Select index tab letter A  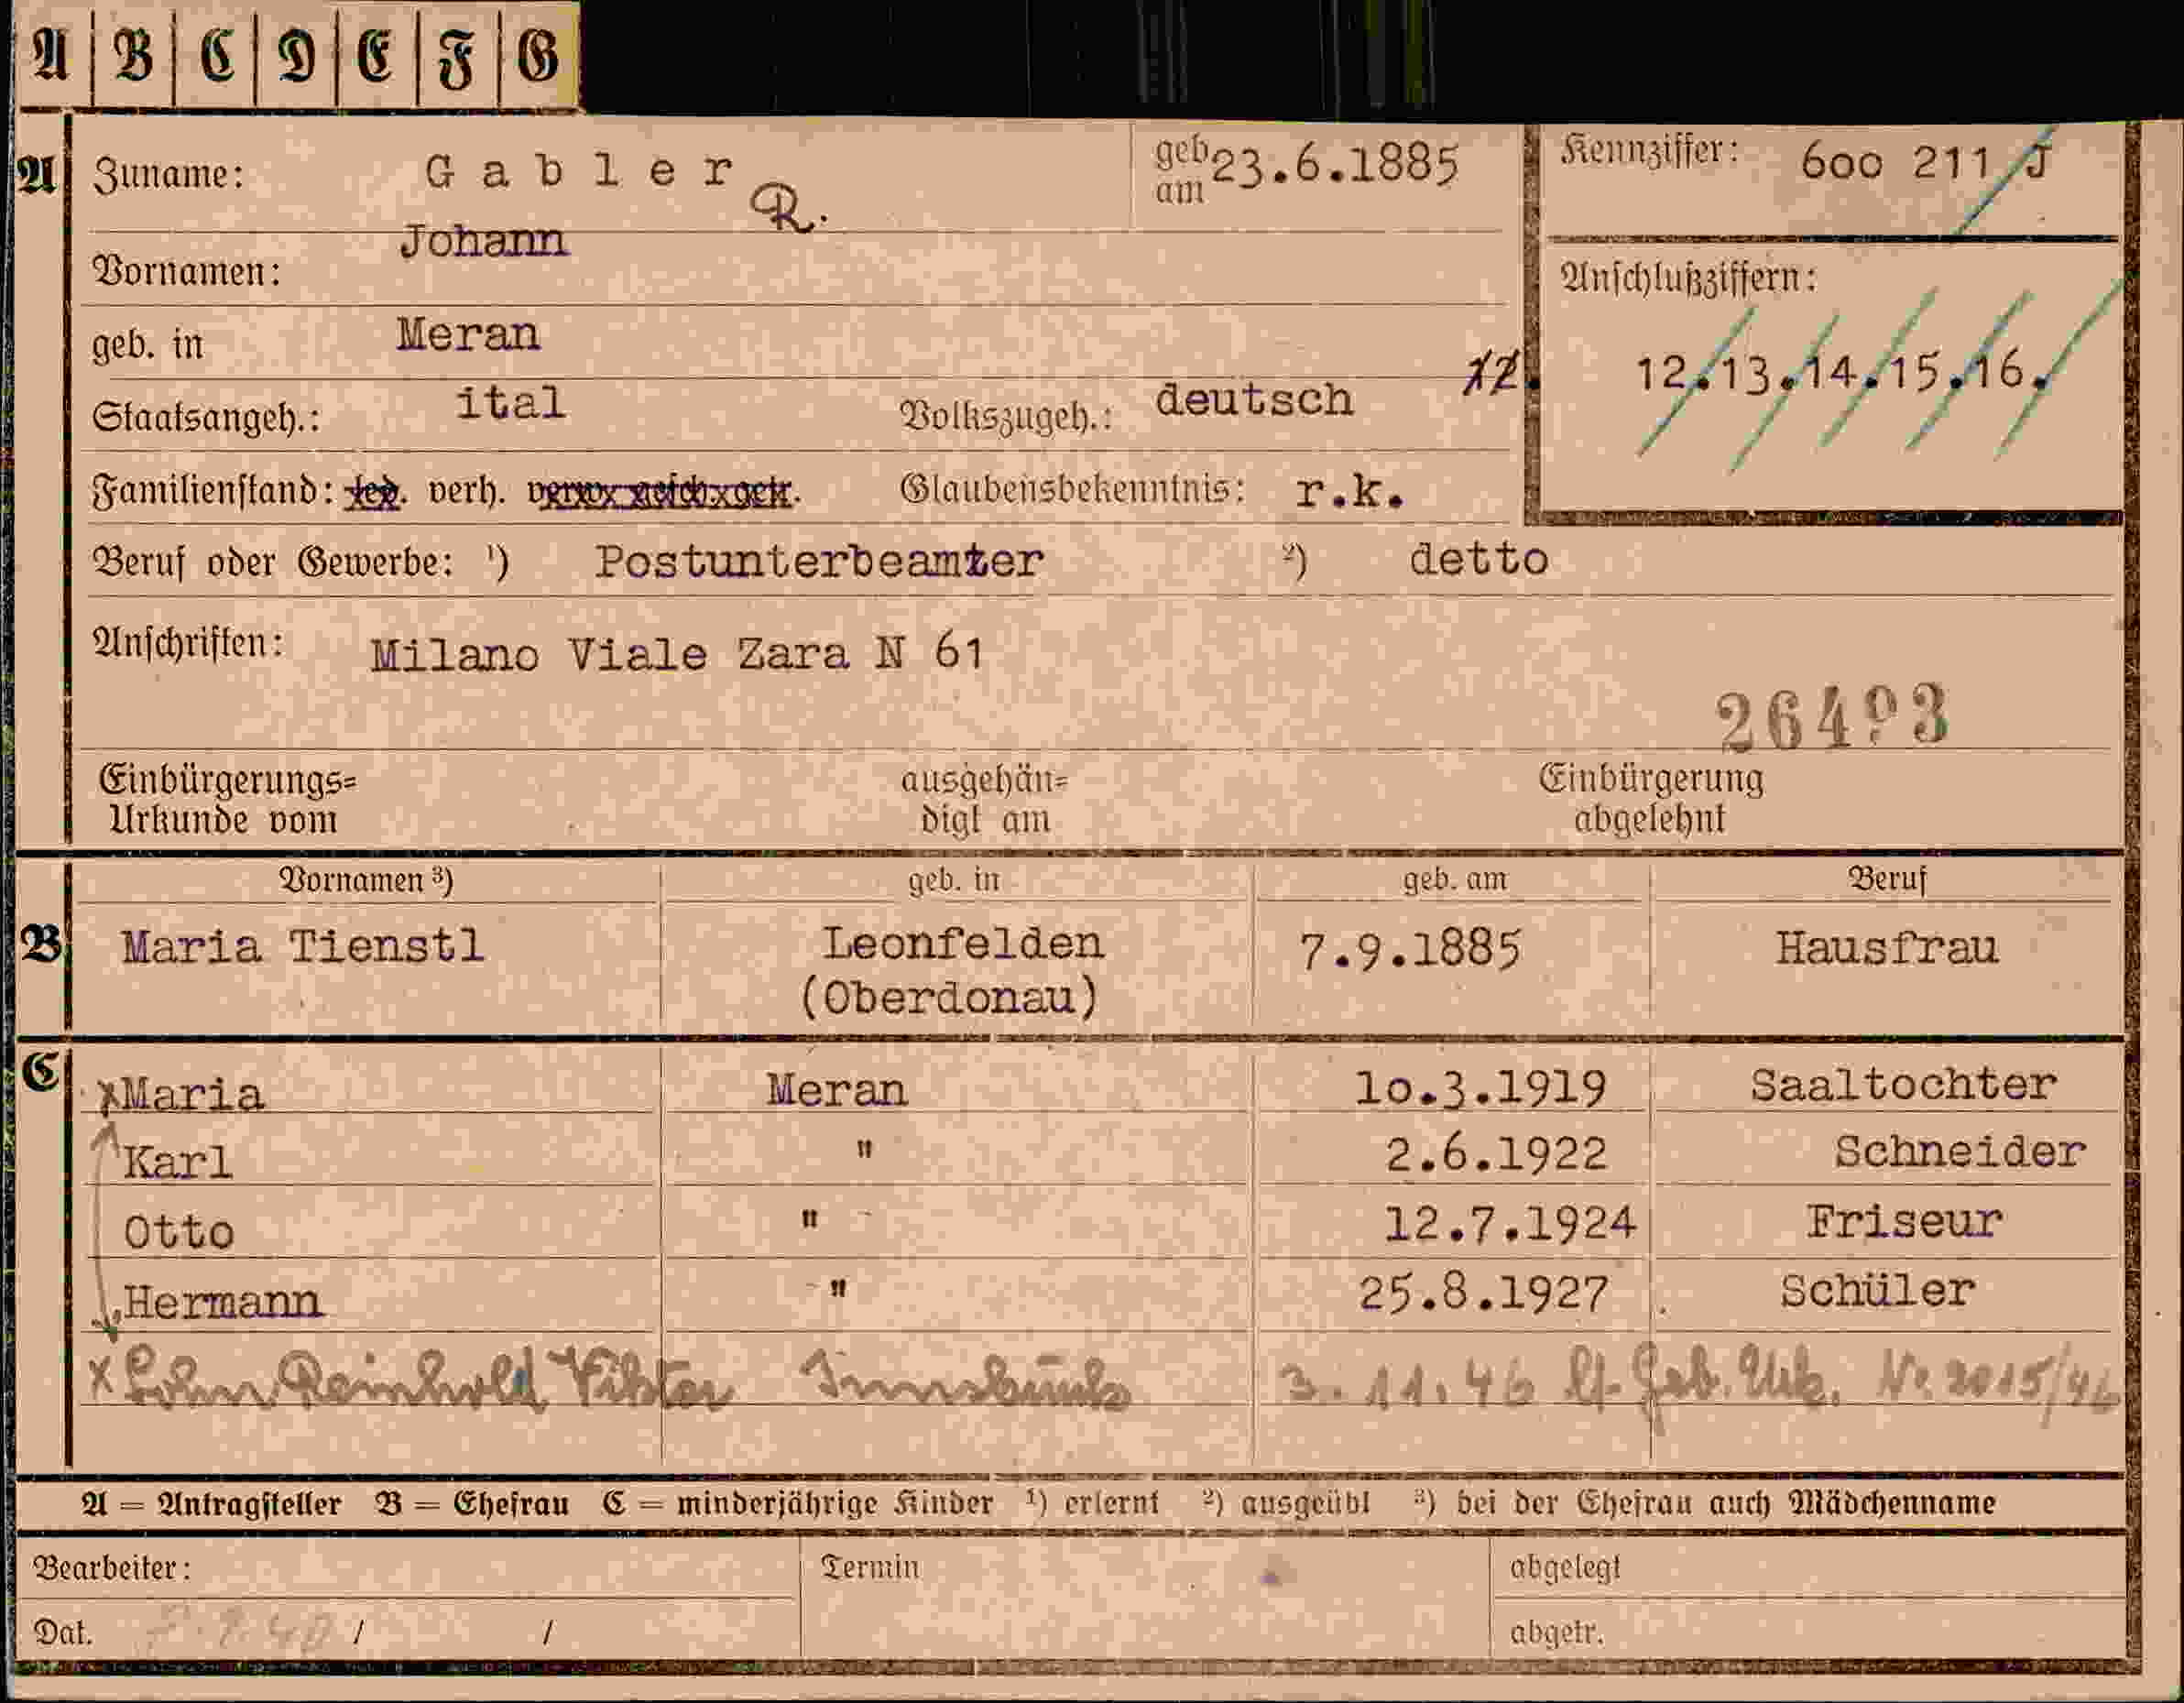pos(52,53)
